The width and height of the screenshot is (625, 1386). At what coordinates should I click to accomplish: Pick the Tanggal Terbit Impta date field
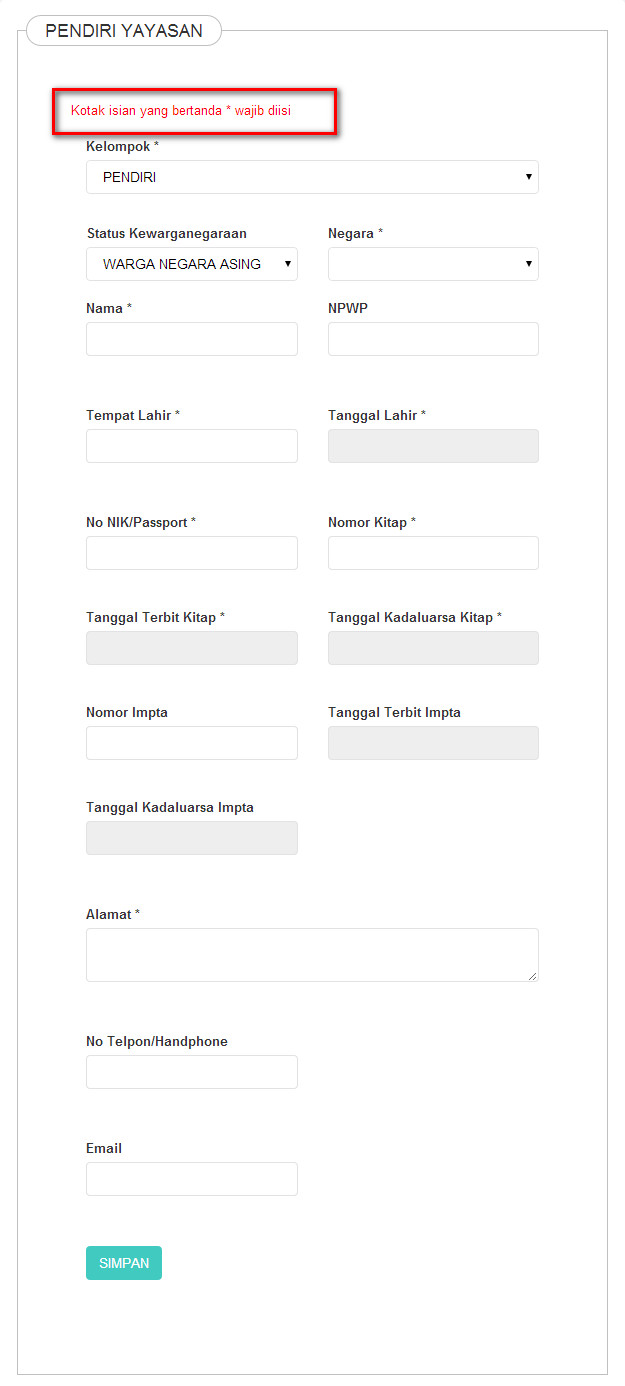433,743
